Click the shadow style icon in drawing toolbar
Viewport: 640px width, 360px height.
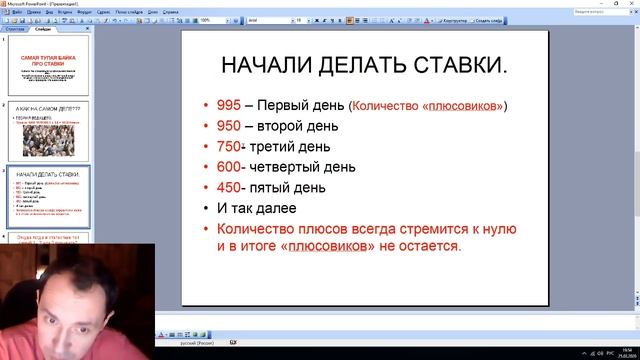click(x=195, y=335)
